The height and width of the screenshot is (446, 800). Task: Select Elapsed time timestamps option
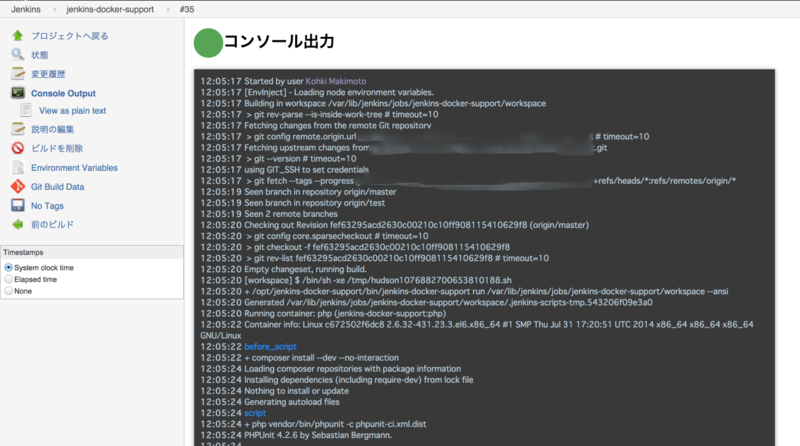9,279
